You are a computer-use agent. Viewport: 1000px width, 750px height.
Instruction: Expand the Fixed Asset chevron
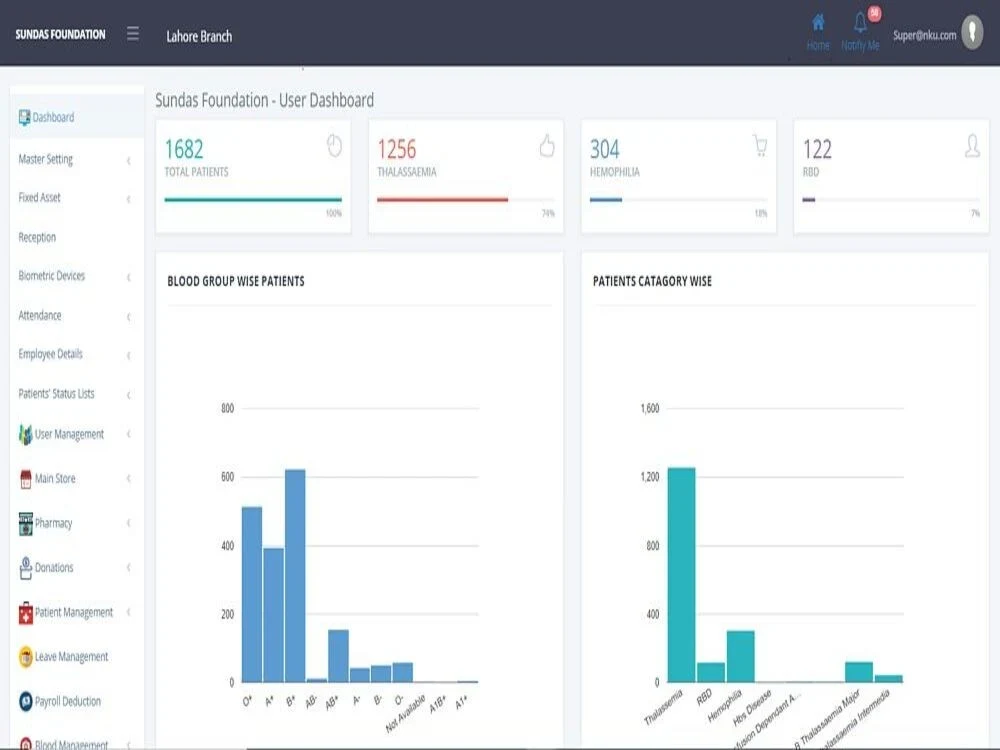pos(129,199)
